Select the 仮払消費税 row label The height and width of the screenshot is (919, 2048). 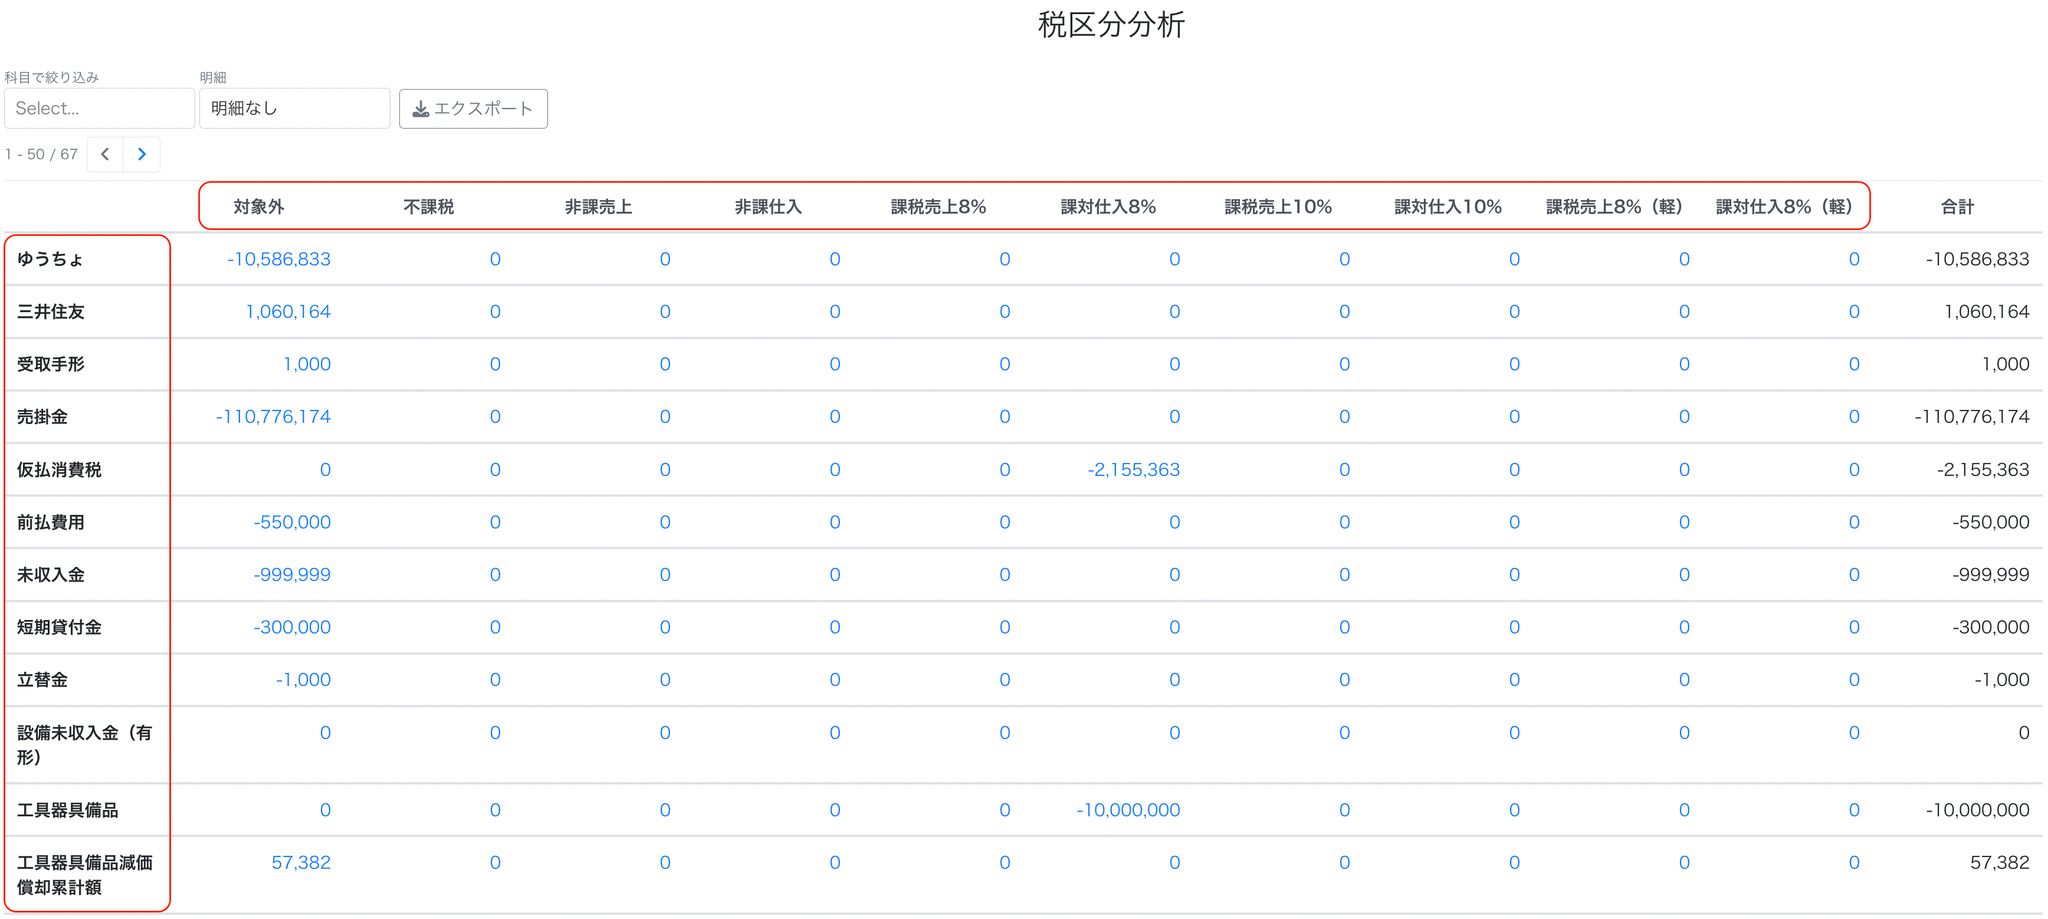pyautogui.click(x=59, y=470)
